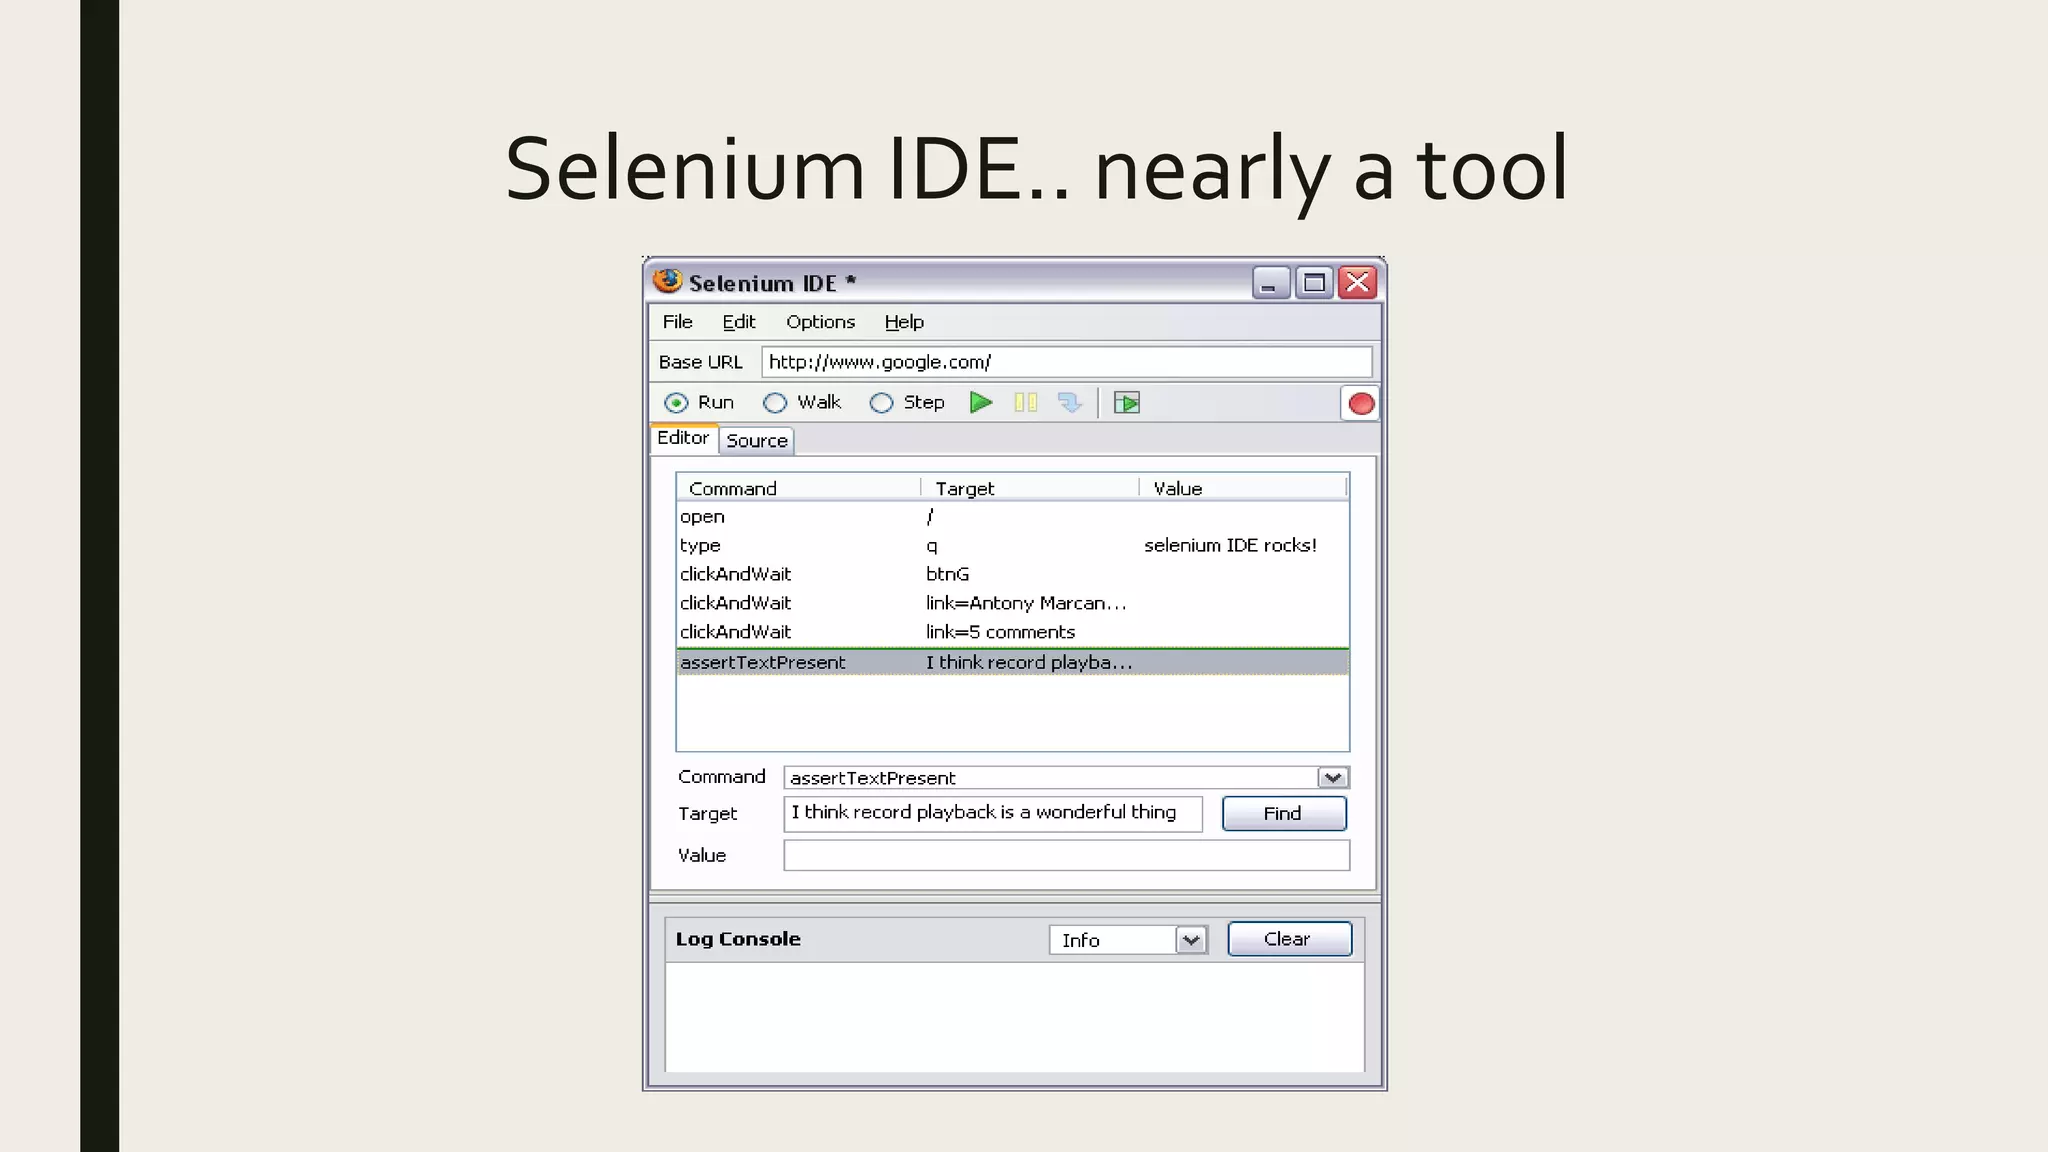The height and width of the screenshot is (1152, 2048).
Task: Minimize the Selenium IDE window
Action: (1270, 283)
